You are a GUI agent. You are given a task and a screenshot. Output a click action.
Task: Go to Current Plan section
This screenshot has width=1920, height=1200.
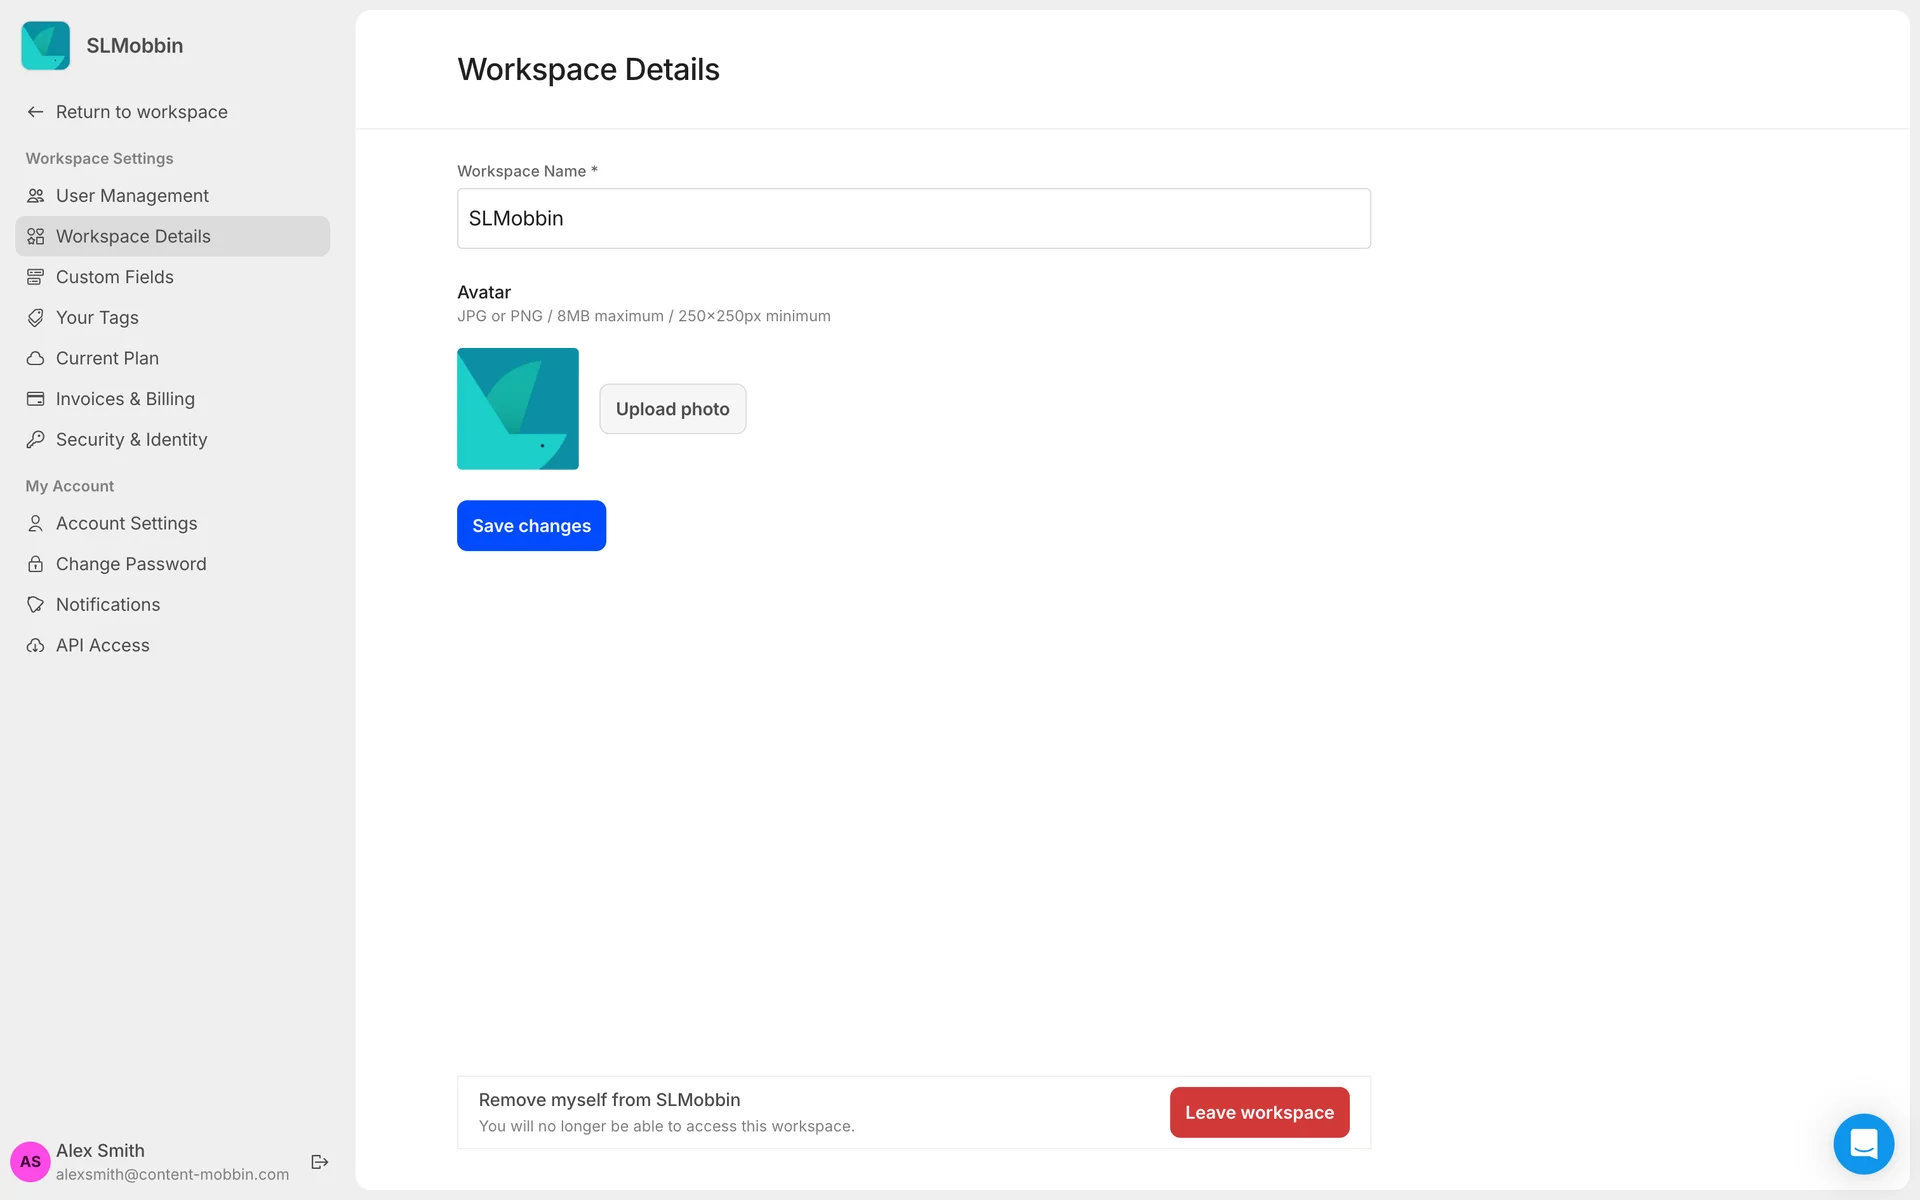(107, 358)
